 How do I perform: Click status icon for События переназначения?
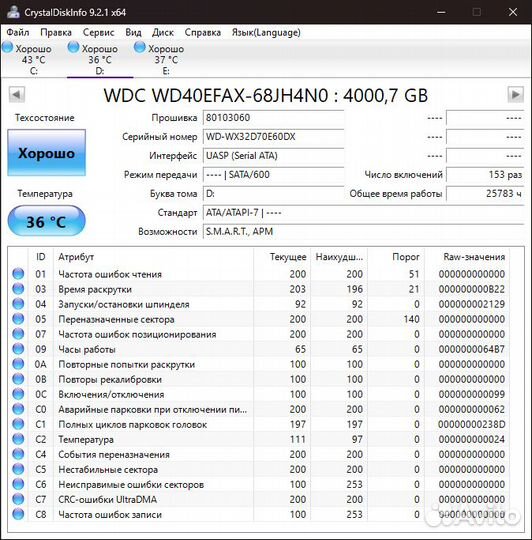click(18, 454)
